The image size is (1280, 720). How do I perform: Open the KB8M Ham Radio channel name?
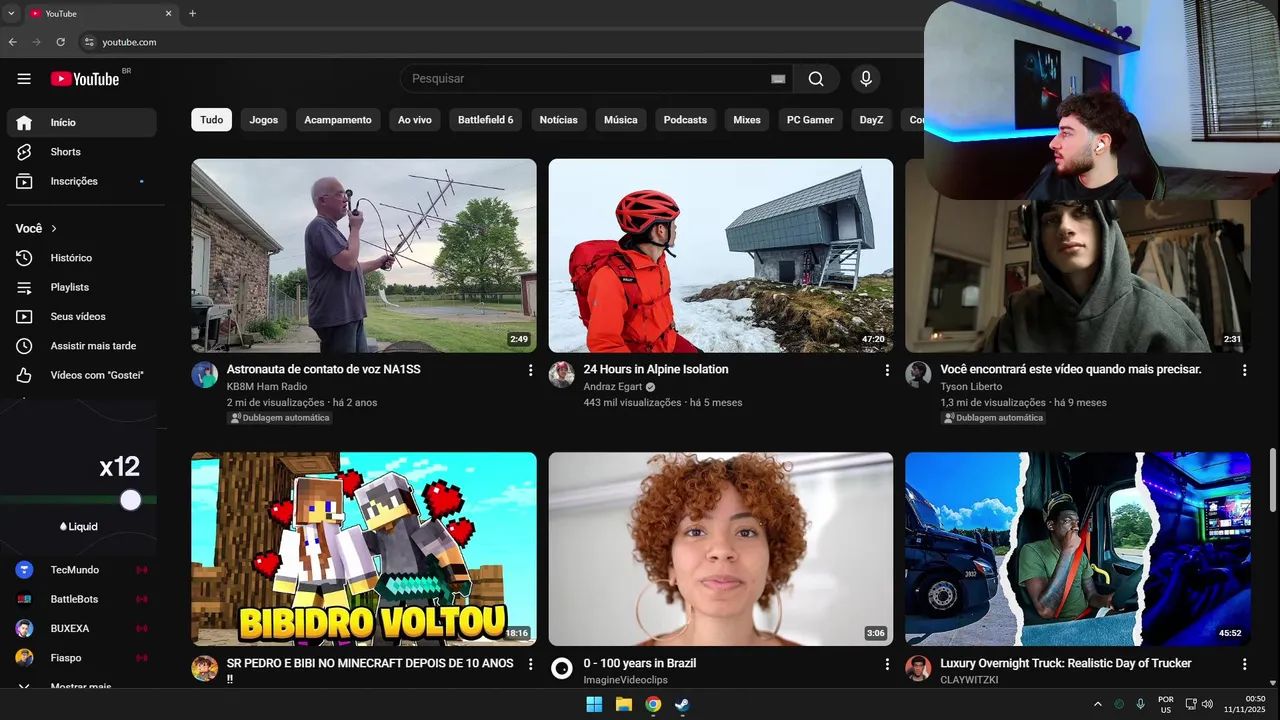(x=267, y=386)
